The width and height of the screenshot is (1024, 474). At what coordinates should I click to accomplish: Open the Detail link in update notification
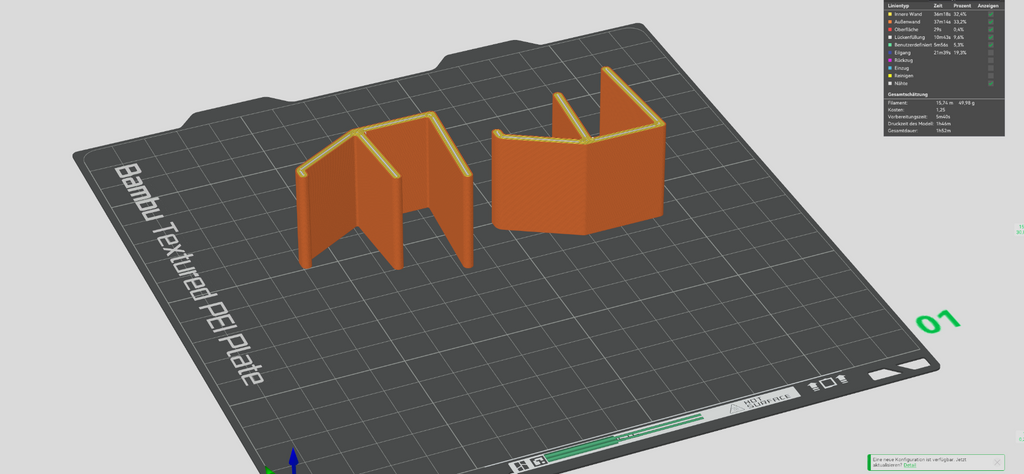point(910,465)
